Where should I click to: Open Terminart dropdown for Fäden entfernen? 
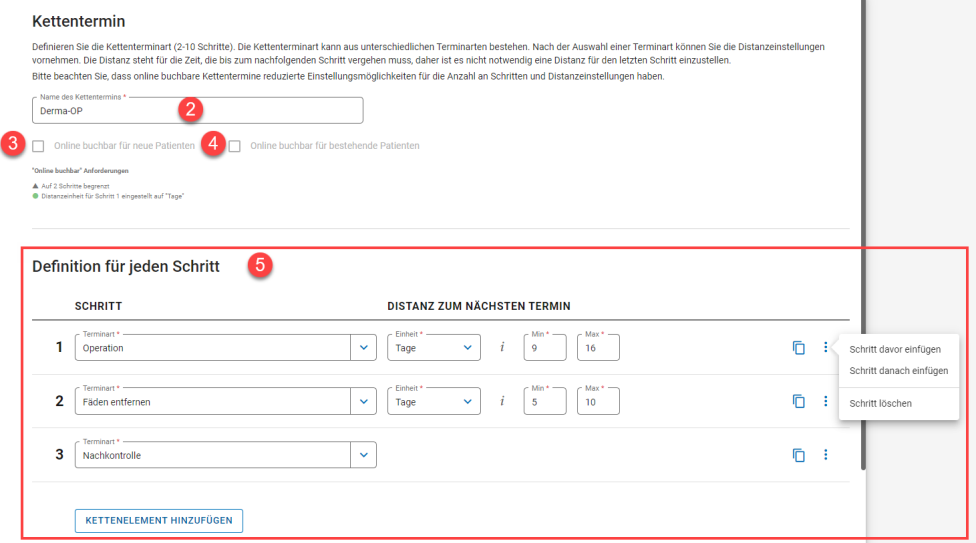tap(362, 401)
